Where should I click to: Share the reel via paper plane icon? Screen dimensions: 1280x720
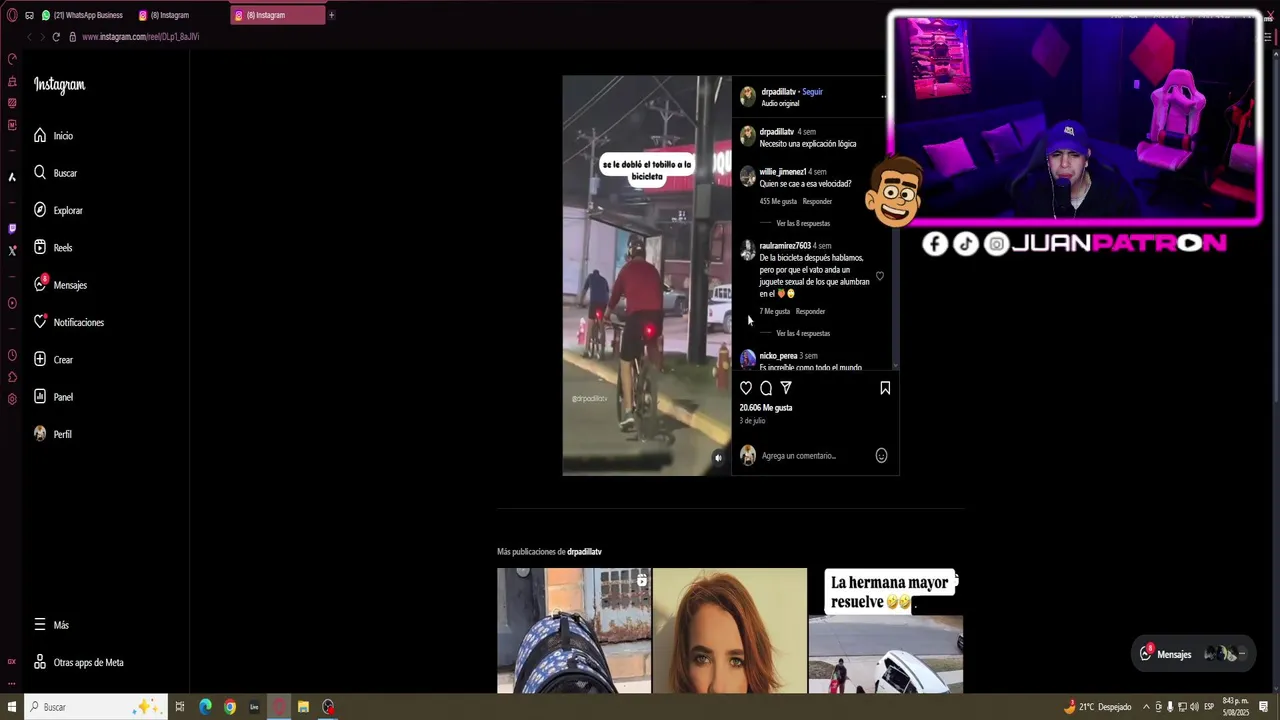pos(786,388)
